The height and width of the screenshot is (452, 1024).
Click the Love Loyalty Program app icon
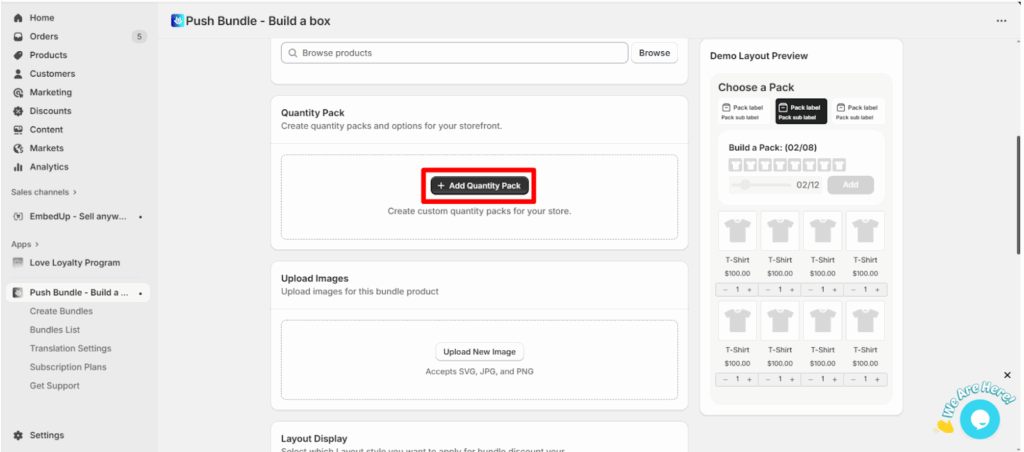[18, 263]
